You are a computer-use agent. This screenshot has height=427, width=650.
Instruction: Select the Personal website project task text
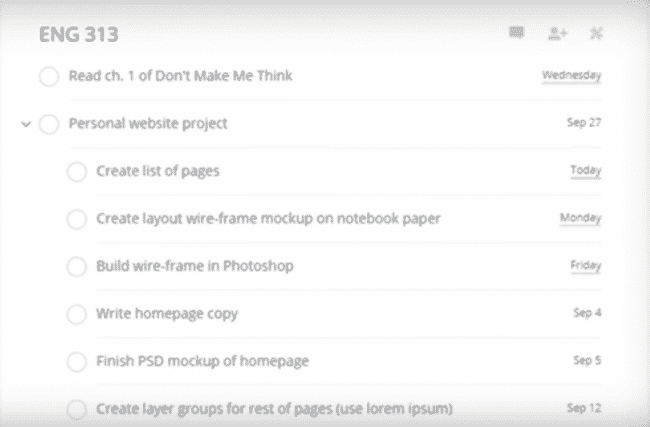148,124
